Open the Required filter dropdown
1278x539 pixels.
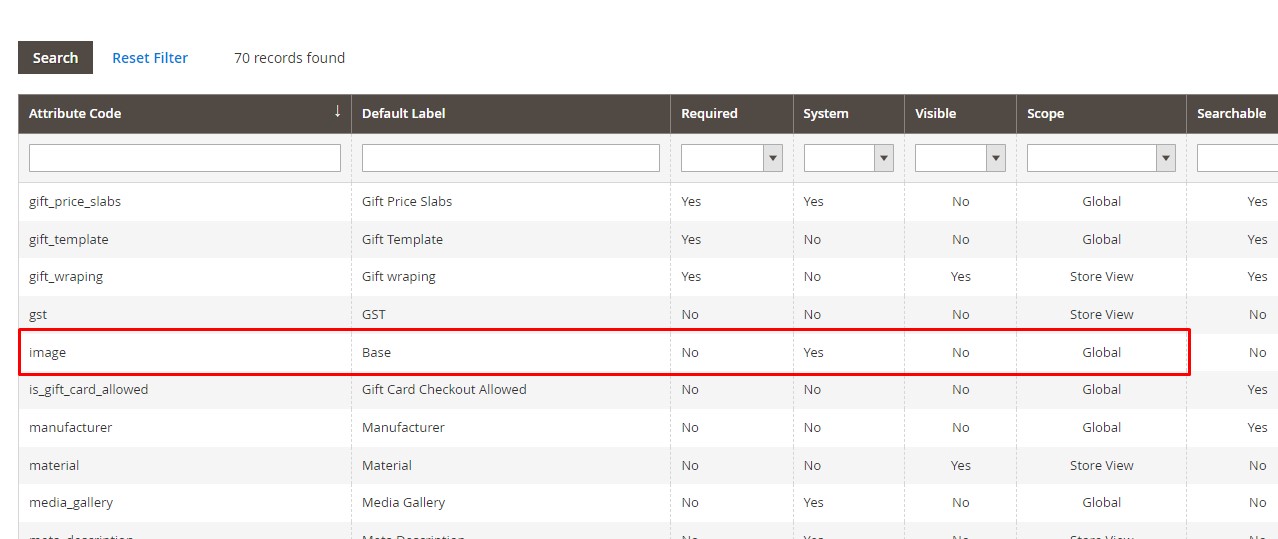(732, 158)
